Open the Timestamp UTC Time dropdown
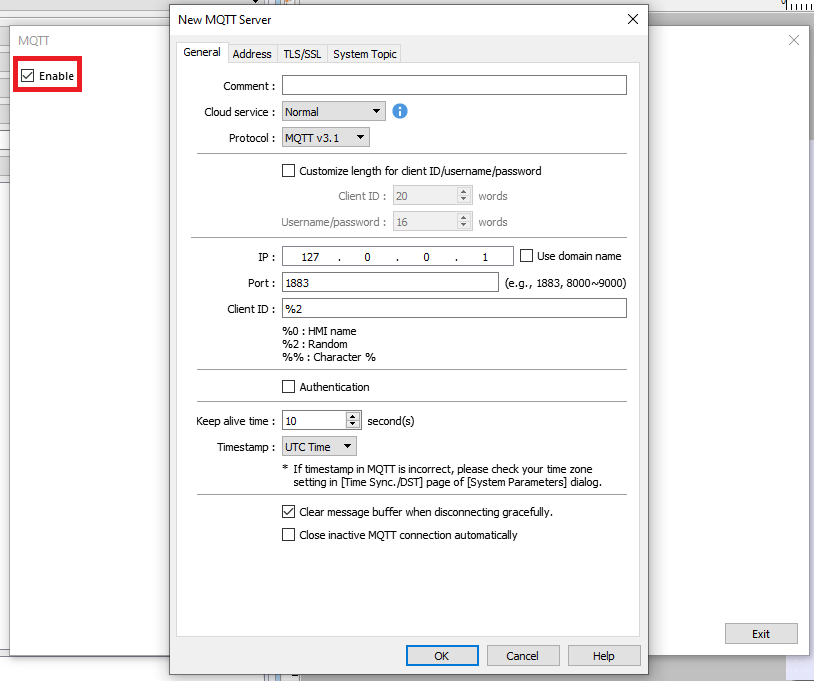 (x=319, y=446)
